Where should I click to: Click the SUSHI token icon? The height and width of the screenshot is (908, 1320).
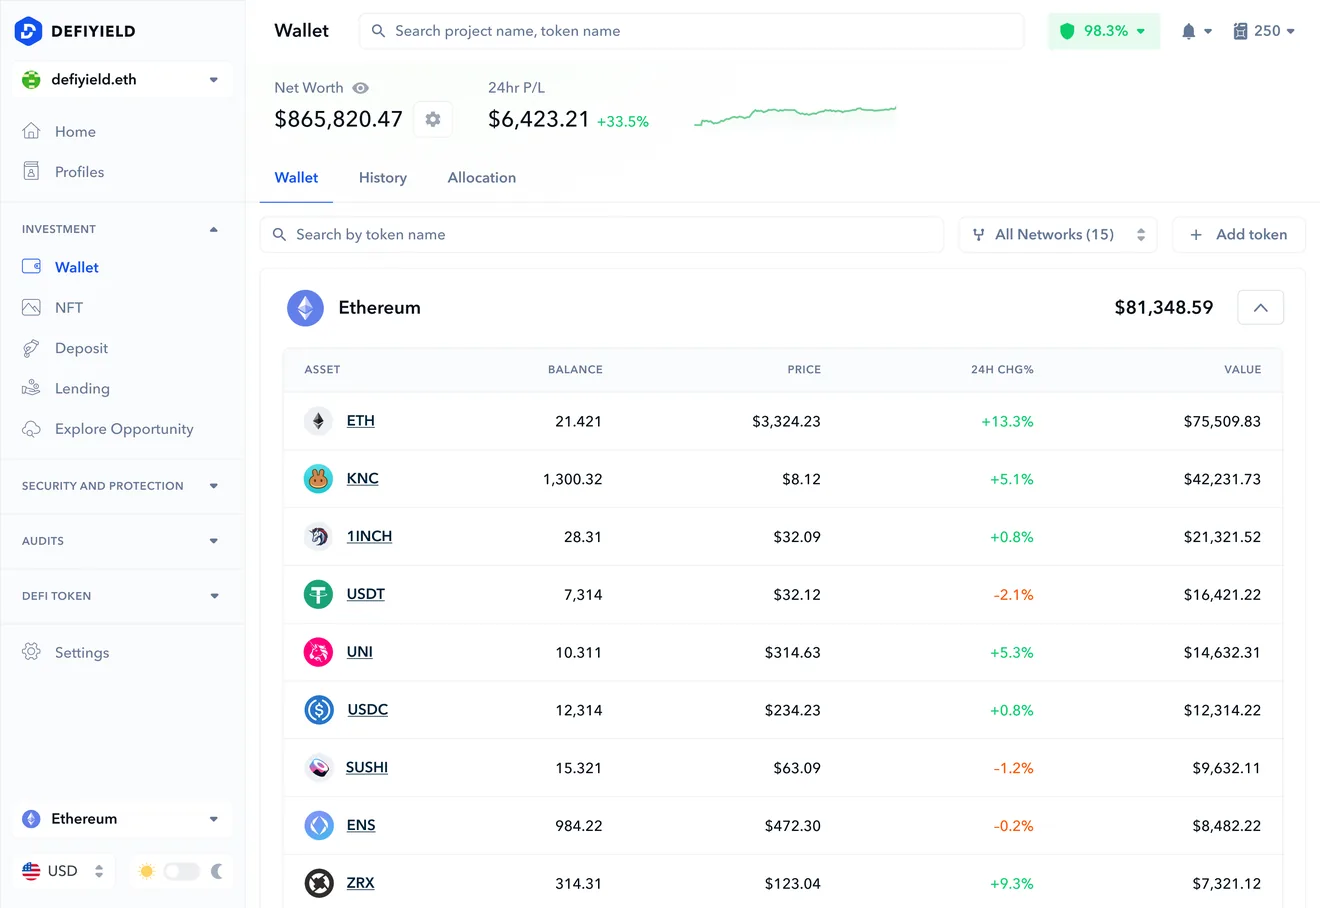318,768
